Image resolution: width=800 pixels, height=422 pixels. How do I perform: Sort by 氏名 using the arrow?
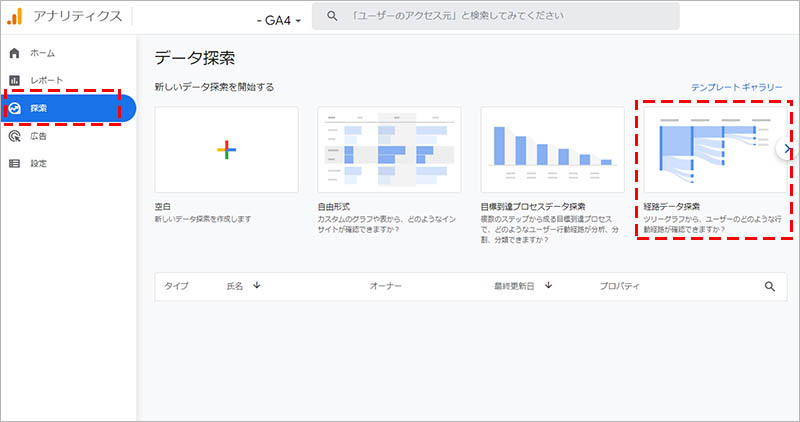coord(257,286)
